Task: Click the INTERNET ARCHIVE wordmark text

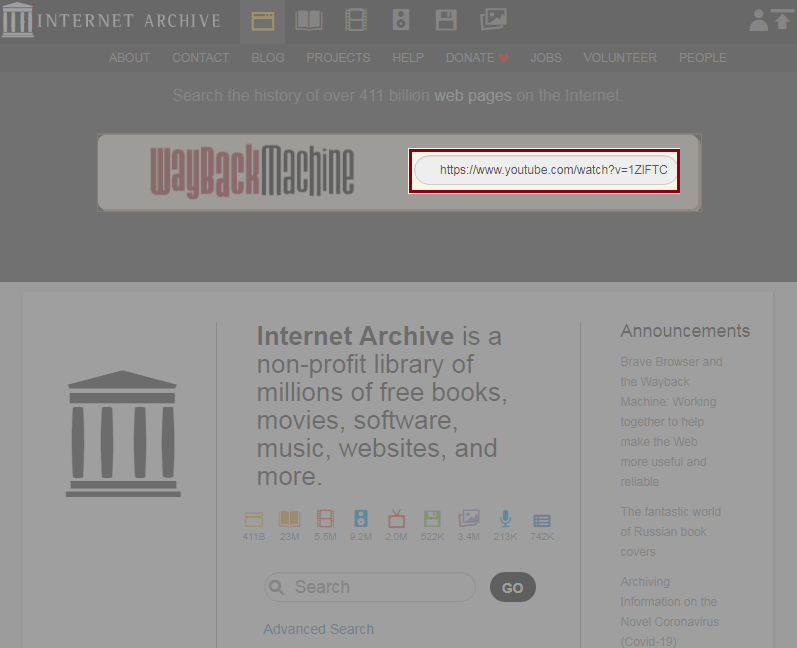Action: (129, 21)
